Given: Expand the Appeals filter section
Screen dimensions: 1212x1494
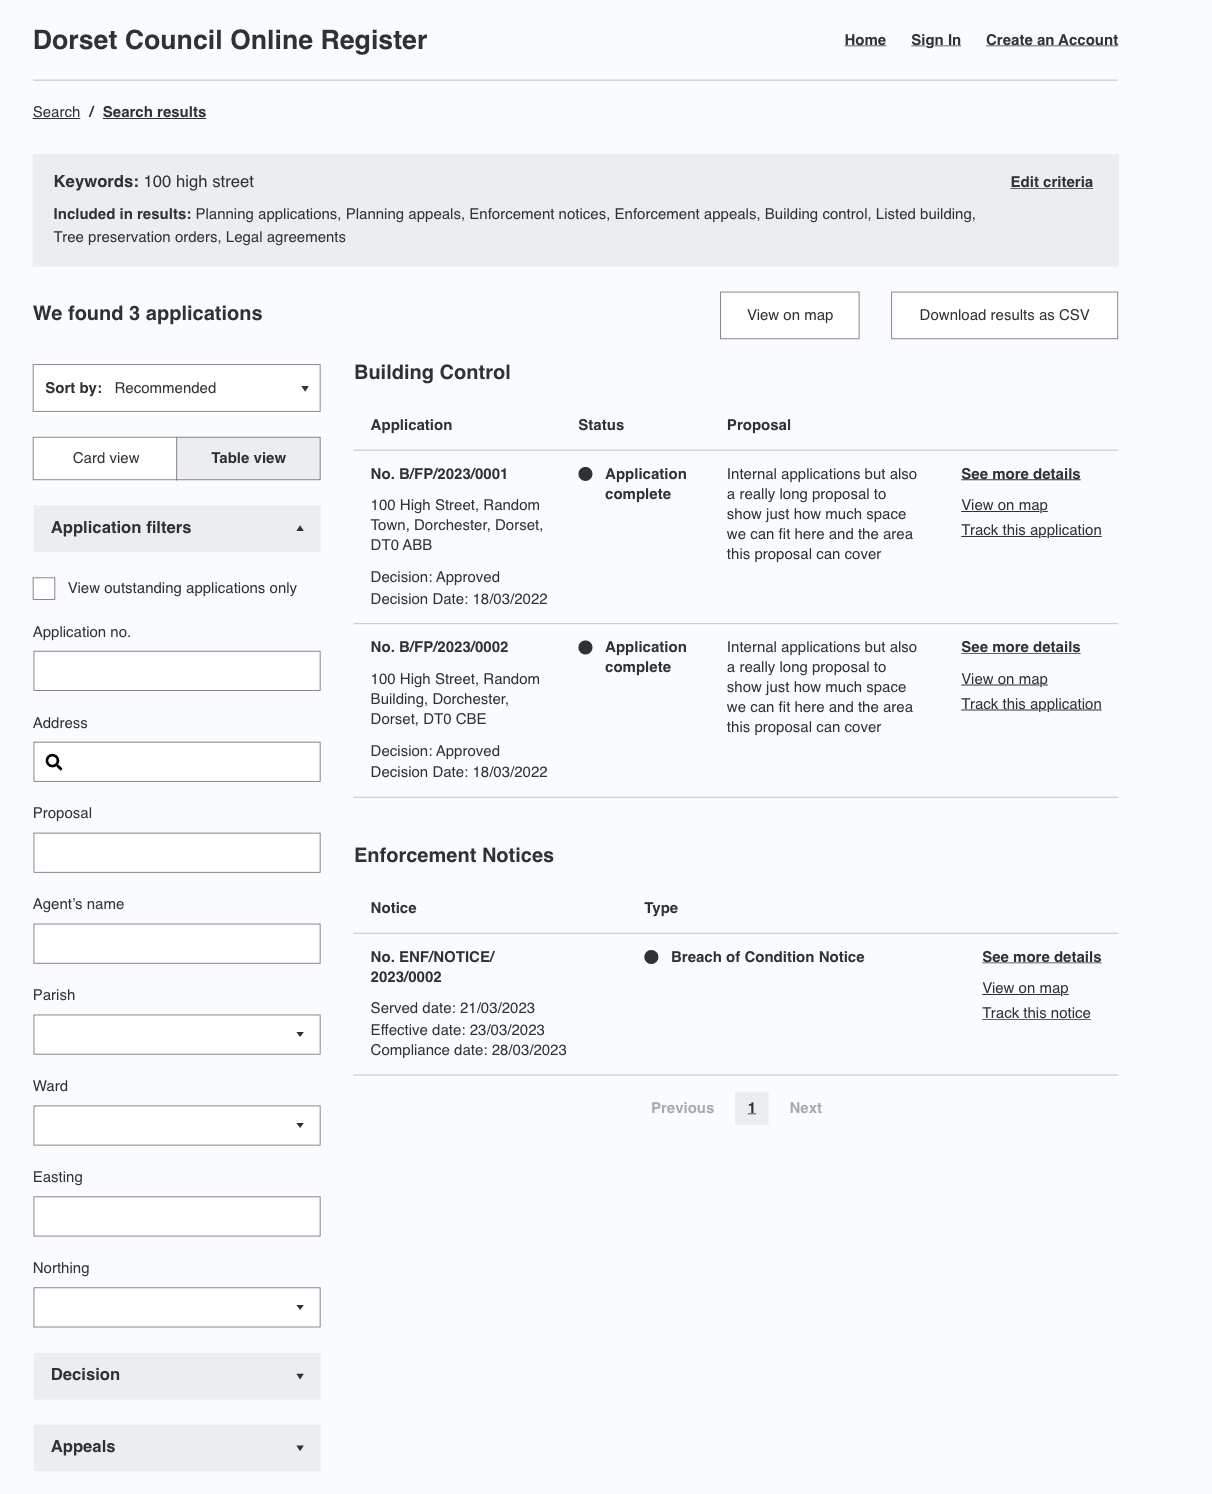Looking at the screenshot, I should pyautogui.click(x=176, y=1447).
